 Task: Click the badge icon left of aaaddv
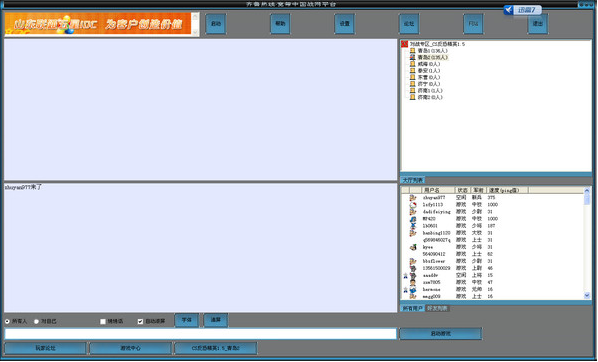(x=405, y=275)
